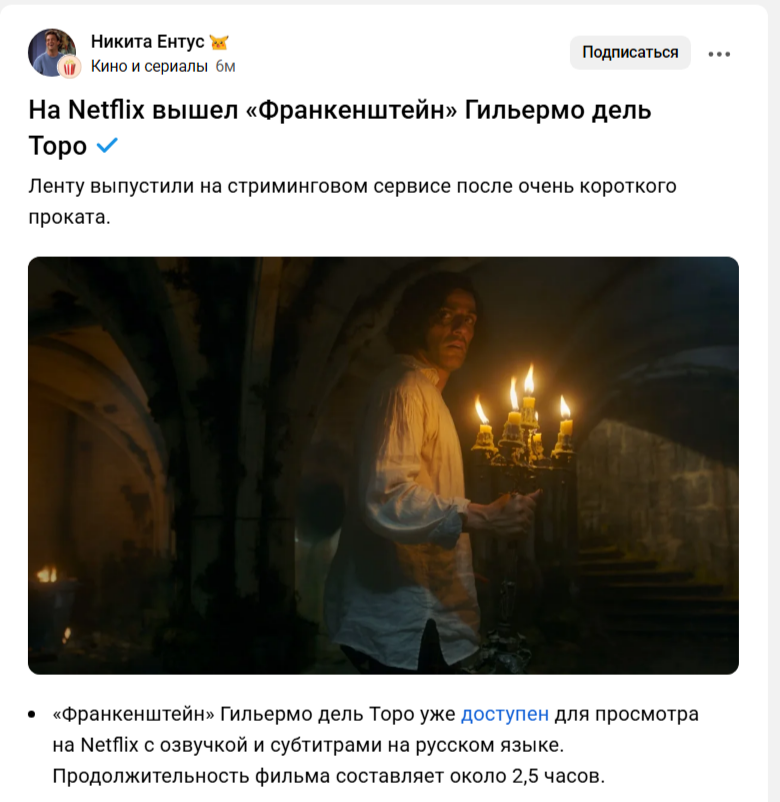
Task: Open the post options three-dots menu
Action: point(719,54)
